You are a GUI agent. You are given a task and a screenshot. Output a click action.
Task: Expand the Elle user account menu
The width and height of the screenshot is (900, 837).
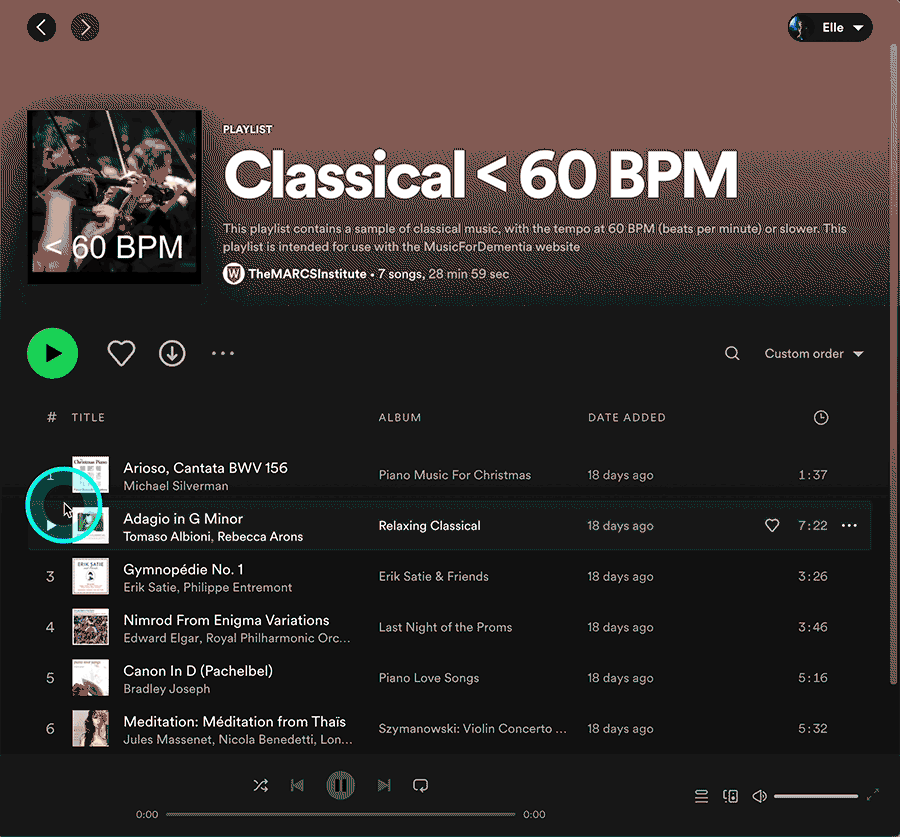point(831,28)
